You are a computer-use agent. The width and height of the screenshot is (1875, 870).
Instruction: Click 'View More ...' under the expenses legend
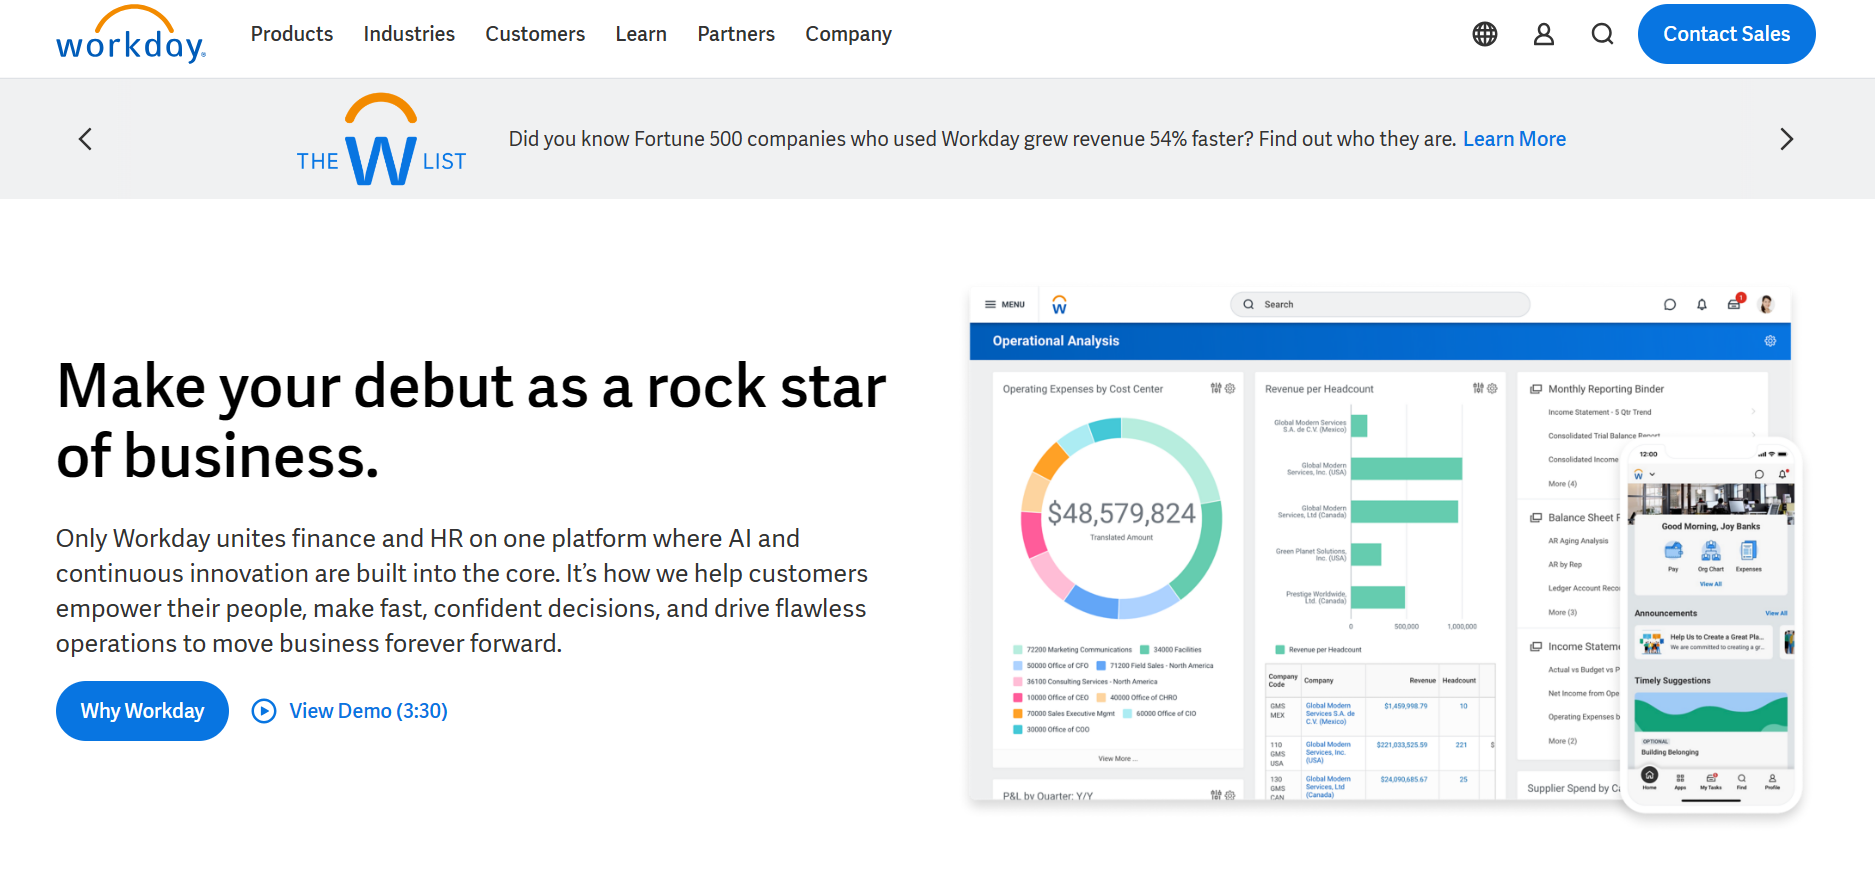pyautogui.click(x=1117, y=758)
